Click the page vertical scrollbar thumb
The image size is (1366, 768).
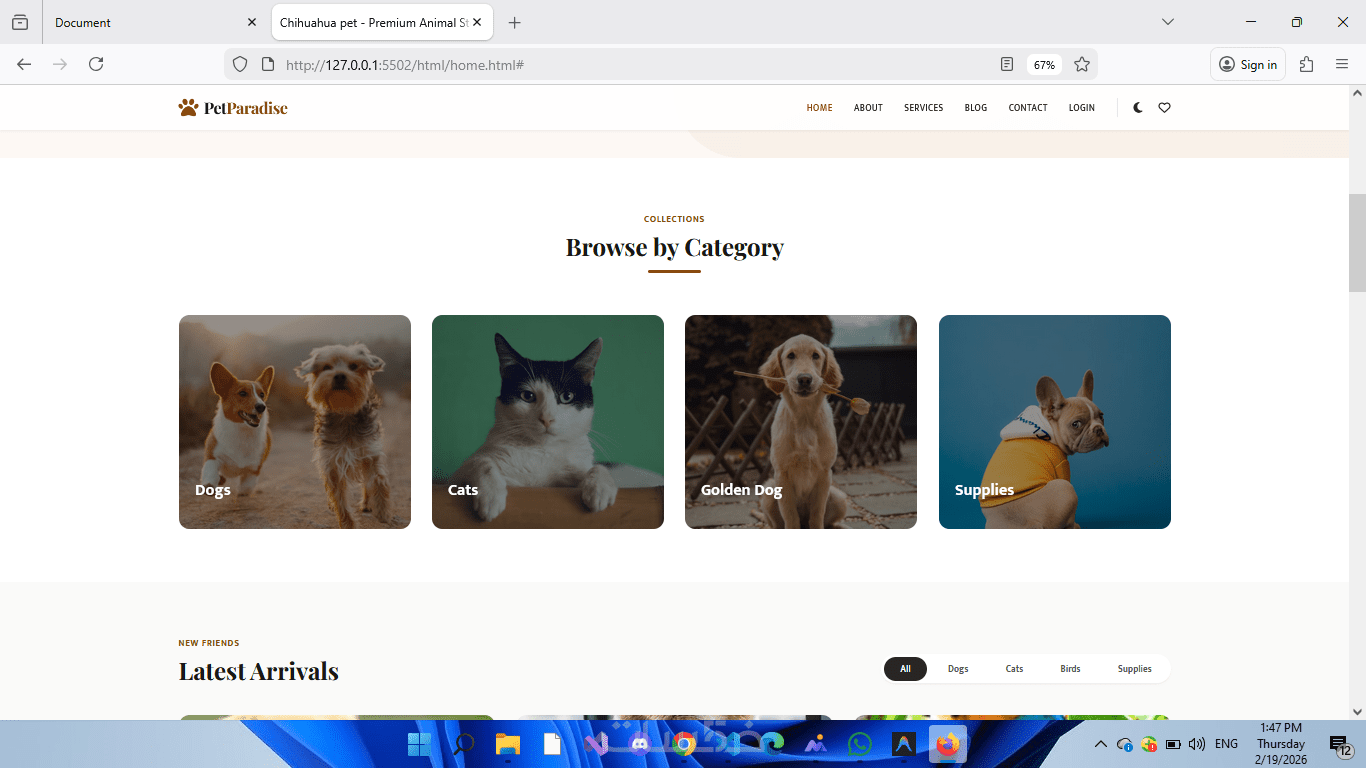[1357, 240]
